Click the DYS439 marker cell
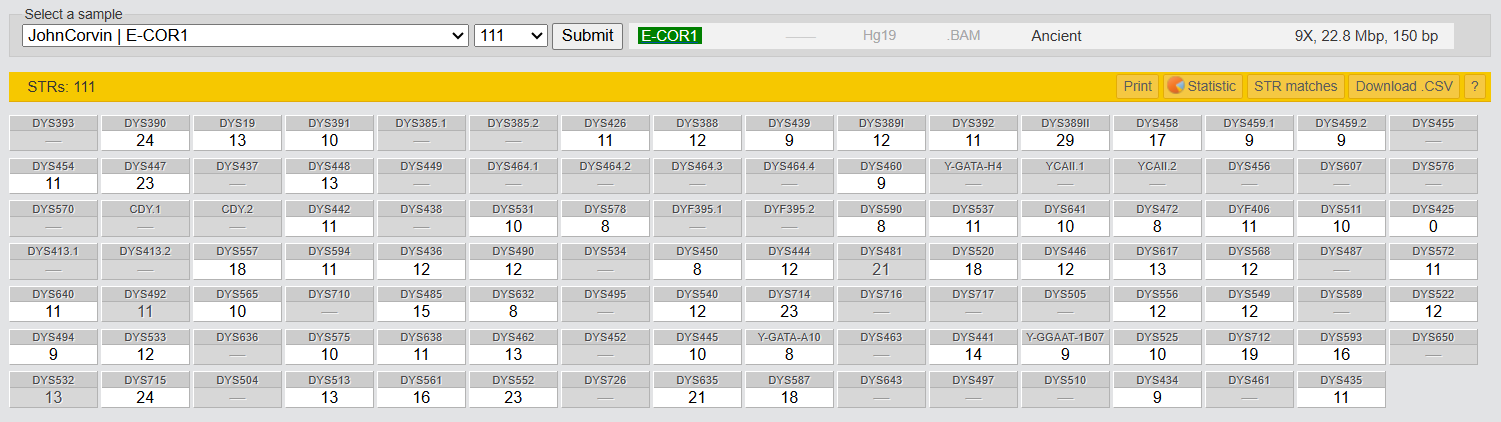The image size is (1501, 422). pos(789,133)
